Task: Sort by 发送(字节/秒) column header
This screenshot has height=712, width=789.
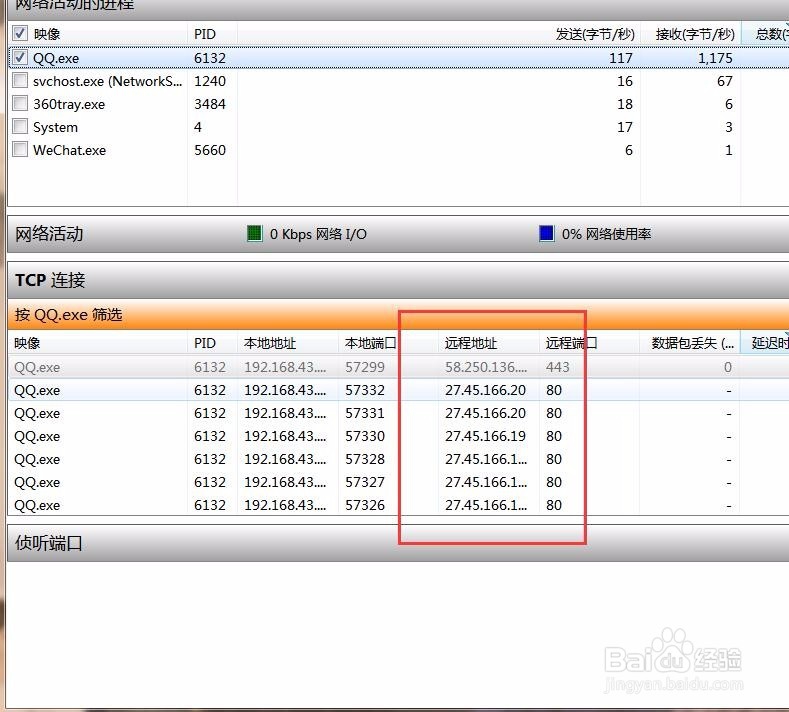Action: point(595,34)
